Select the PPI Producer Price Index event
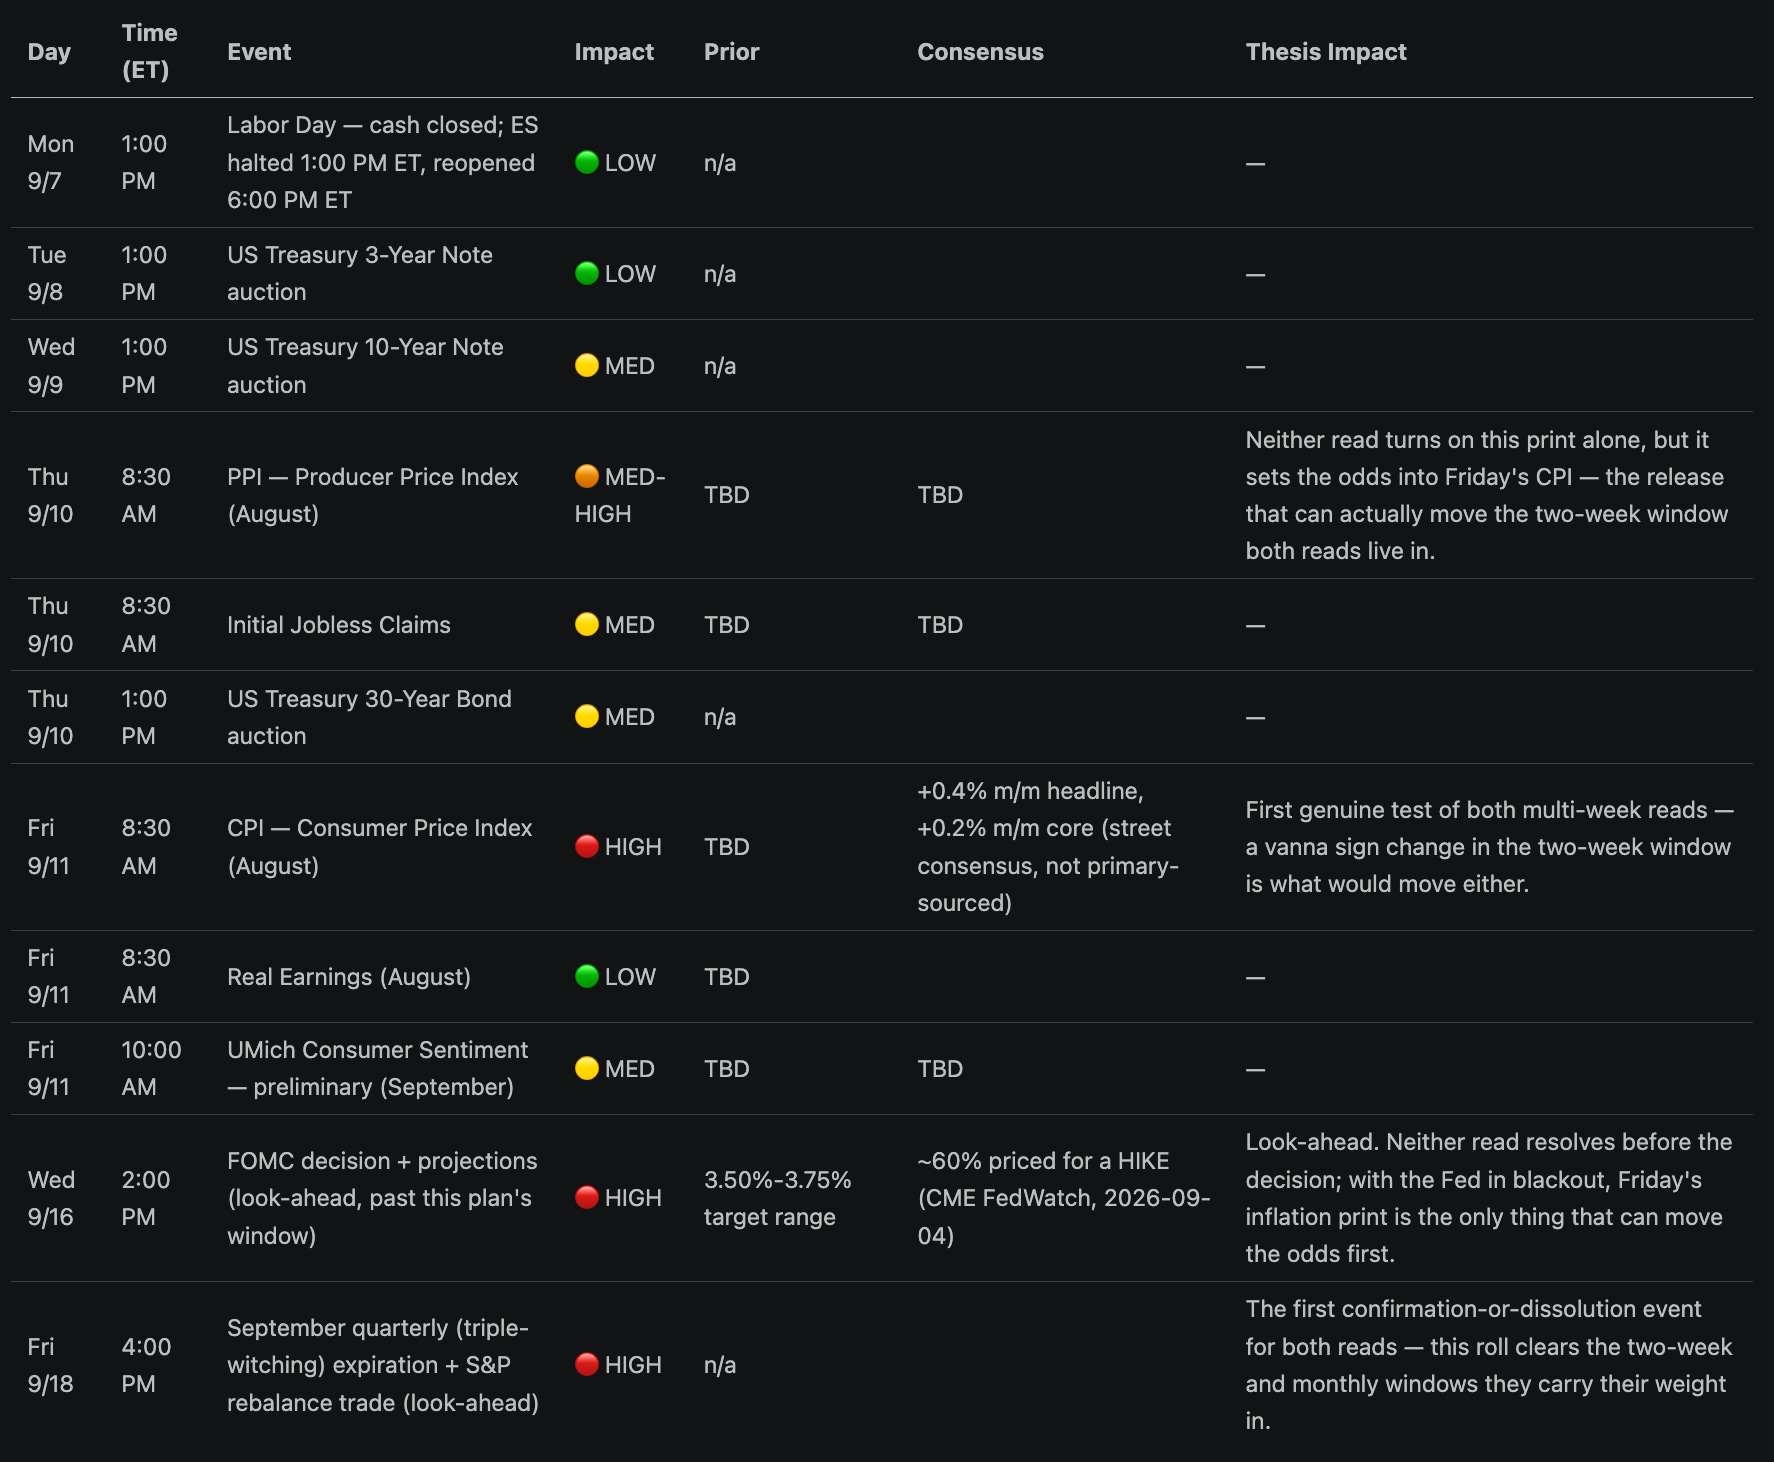The height and width of the screenshot is (1462, 1774). (x=373, y=495)
